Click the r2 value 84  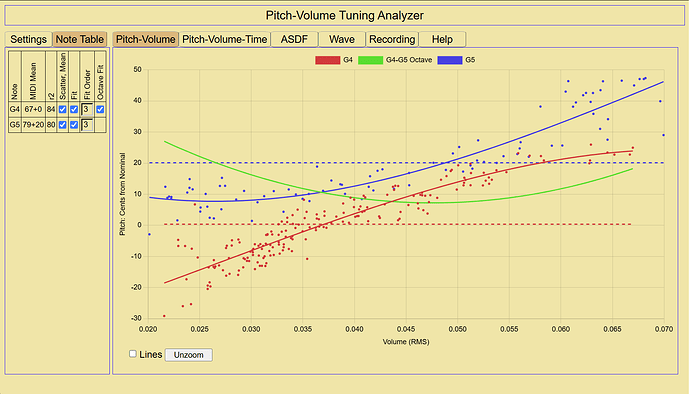(51, 109)
